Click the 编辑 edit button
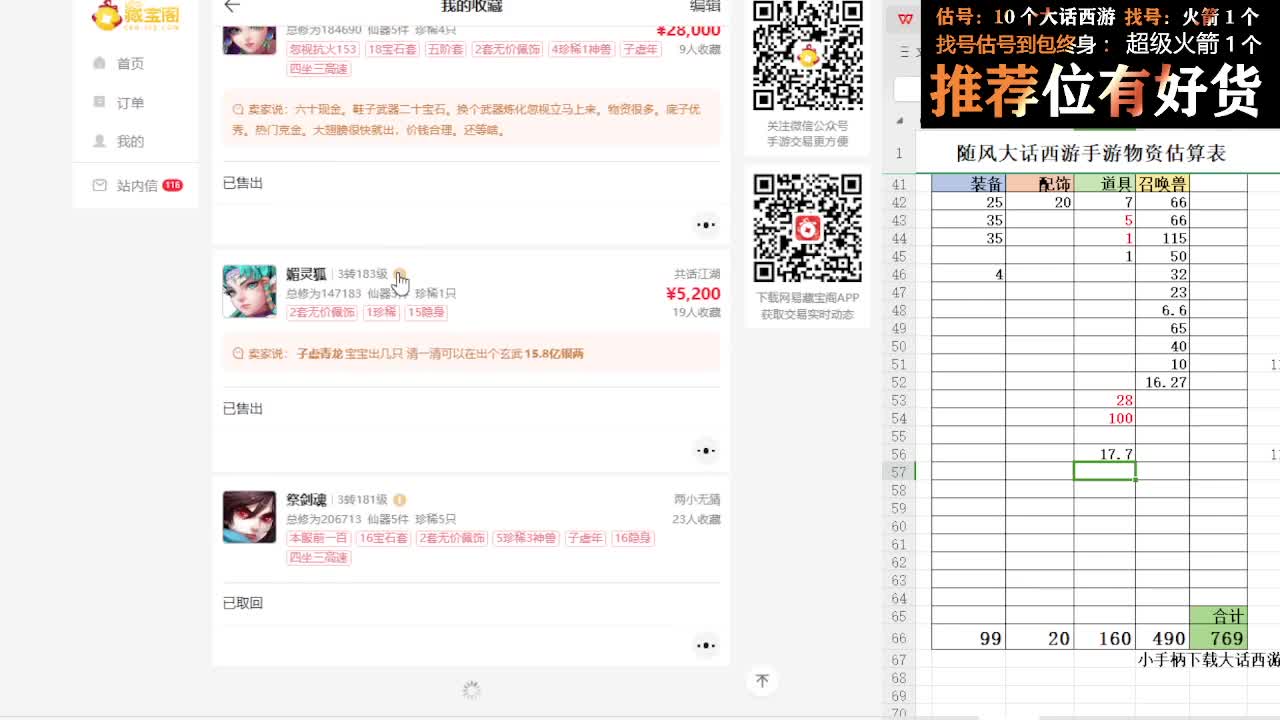 coord(705,6)
